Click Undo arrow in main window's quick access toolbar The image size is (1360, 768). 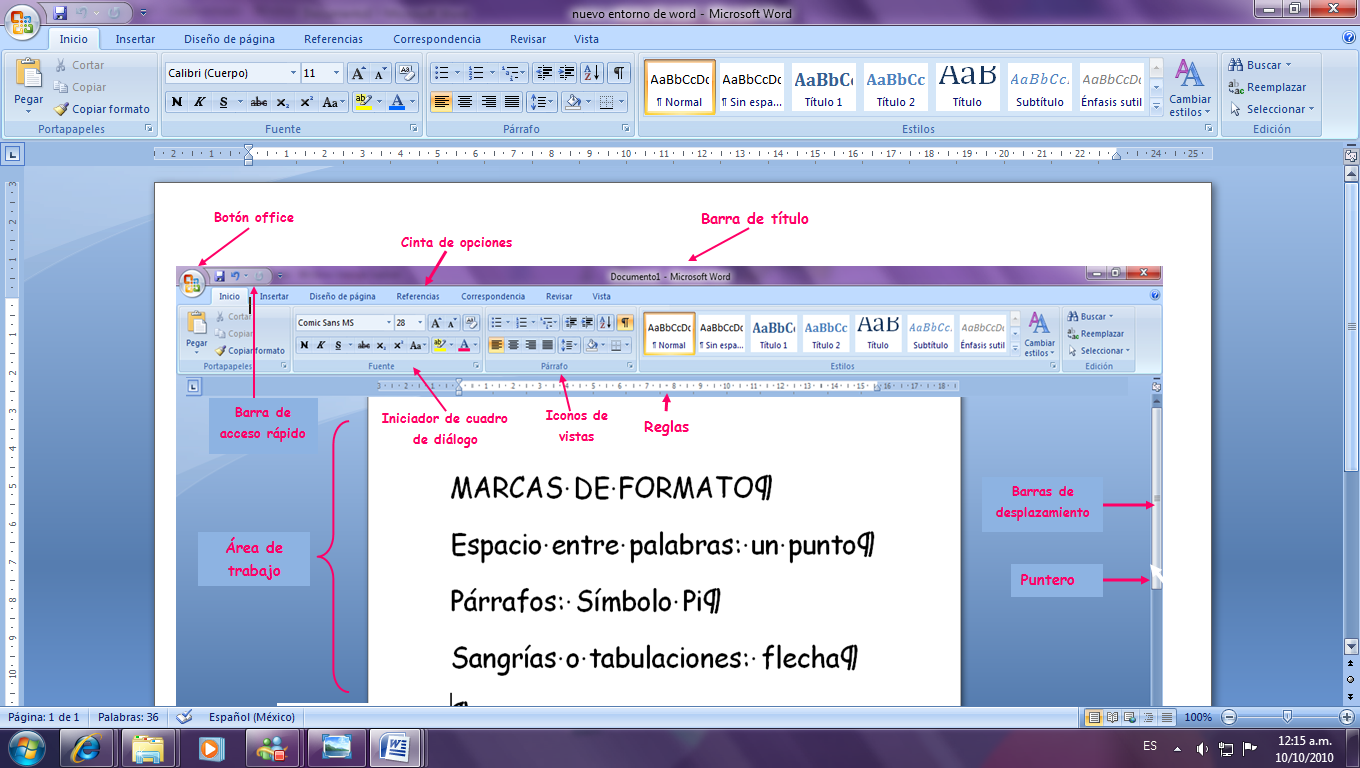(x=83, y=13)
